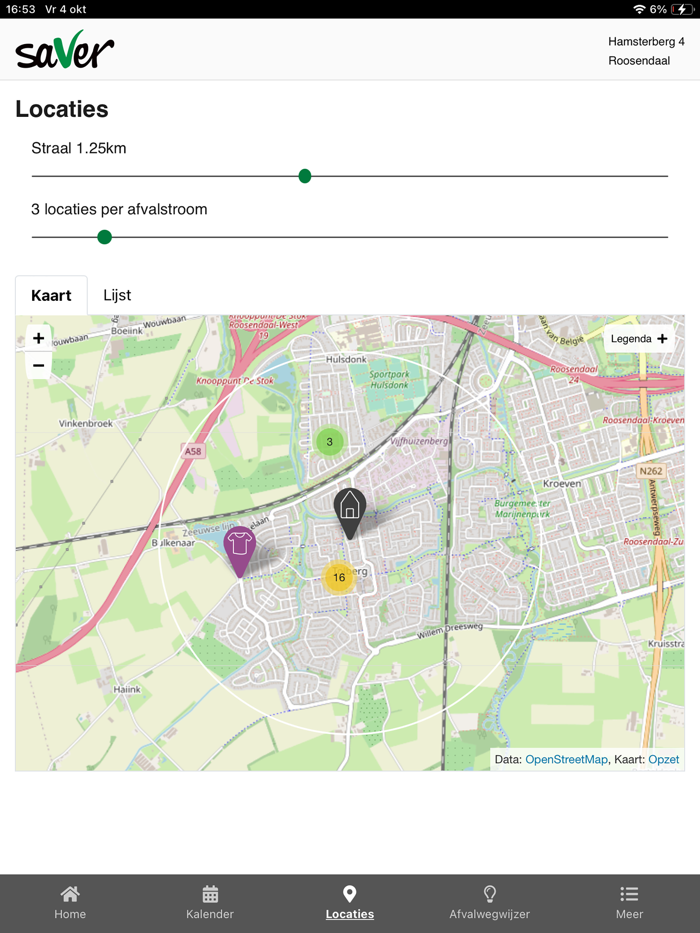Open Kalender in bottom navigation
The width and height of the screenshot is (700, 933).
[x=210, y=903]
